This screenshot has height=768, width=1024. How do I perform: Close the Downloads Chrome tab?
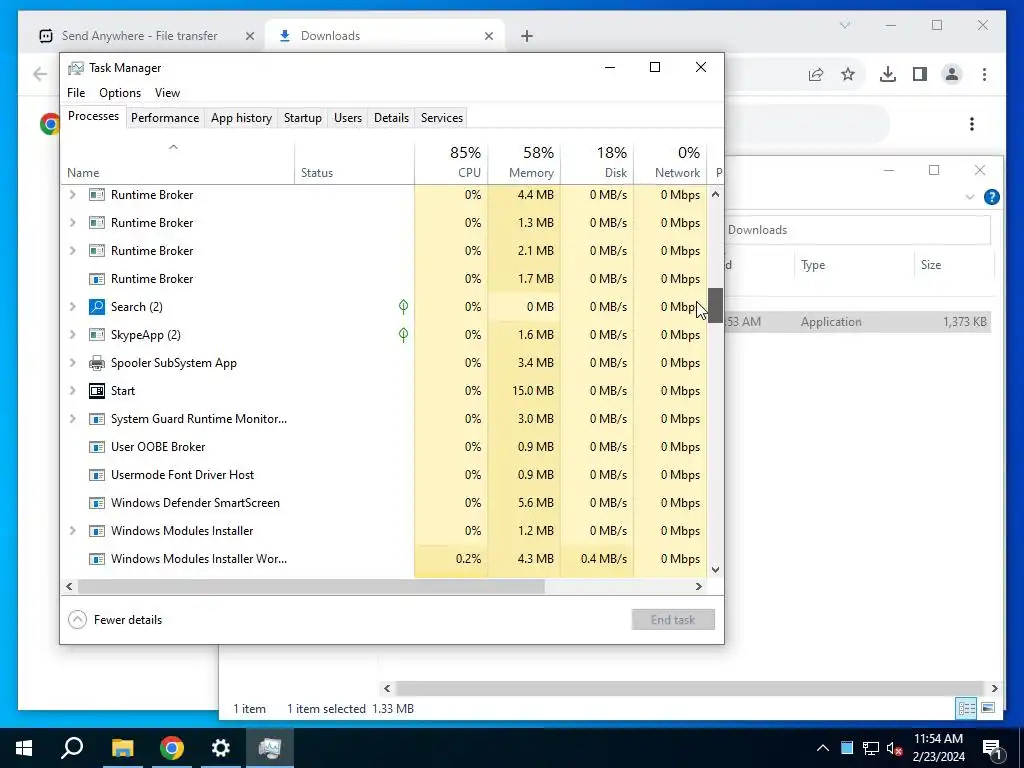point(488,36)
